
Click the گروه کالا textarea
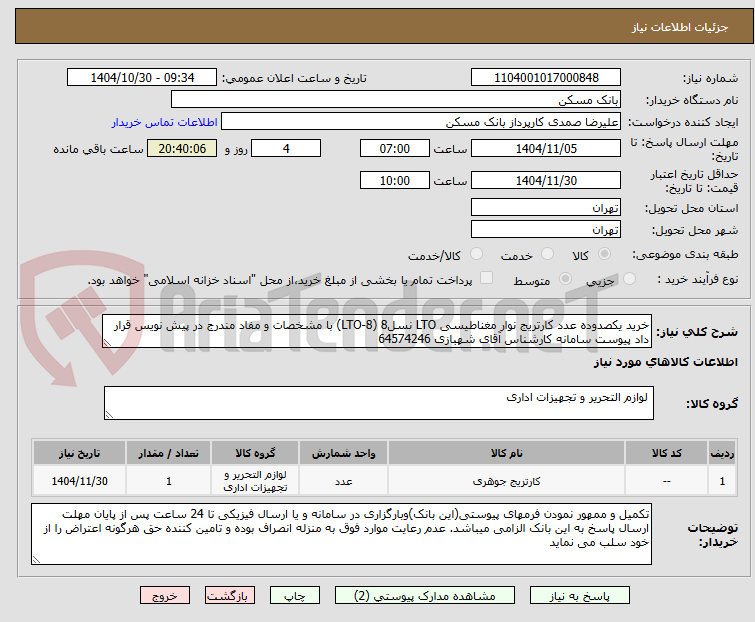tap(379, 403)
